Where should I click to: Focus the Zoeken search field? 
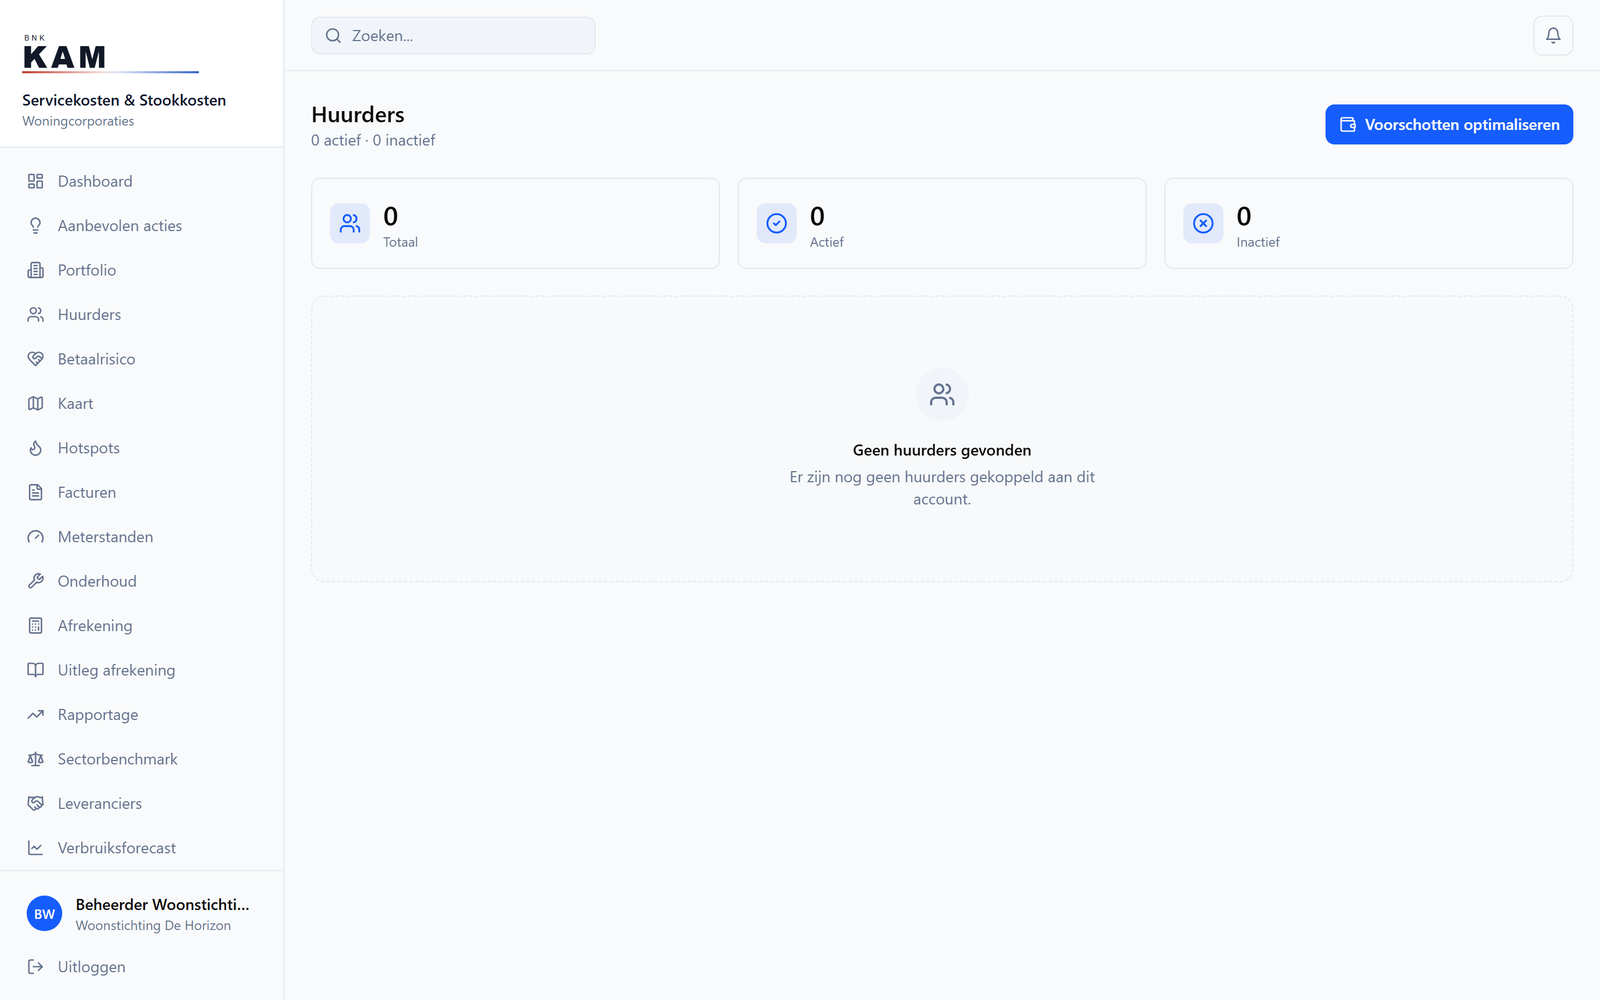coord(453,36)
